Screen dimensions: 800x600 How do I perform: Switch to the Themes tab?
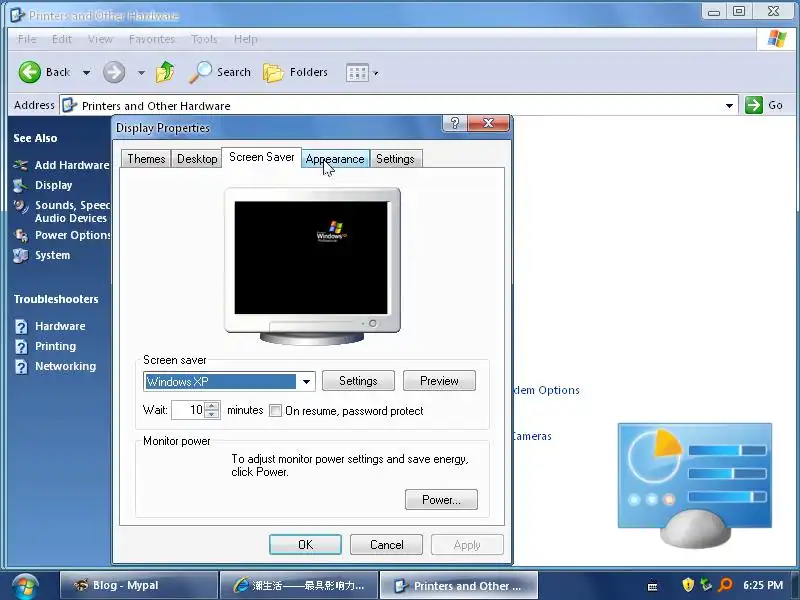point(146,159)
